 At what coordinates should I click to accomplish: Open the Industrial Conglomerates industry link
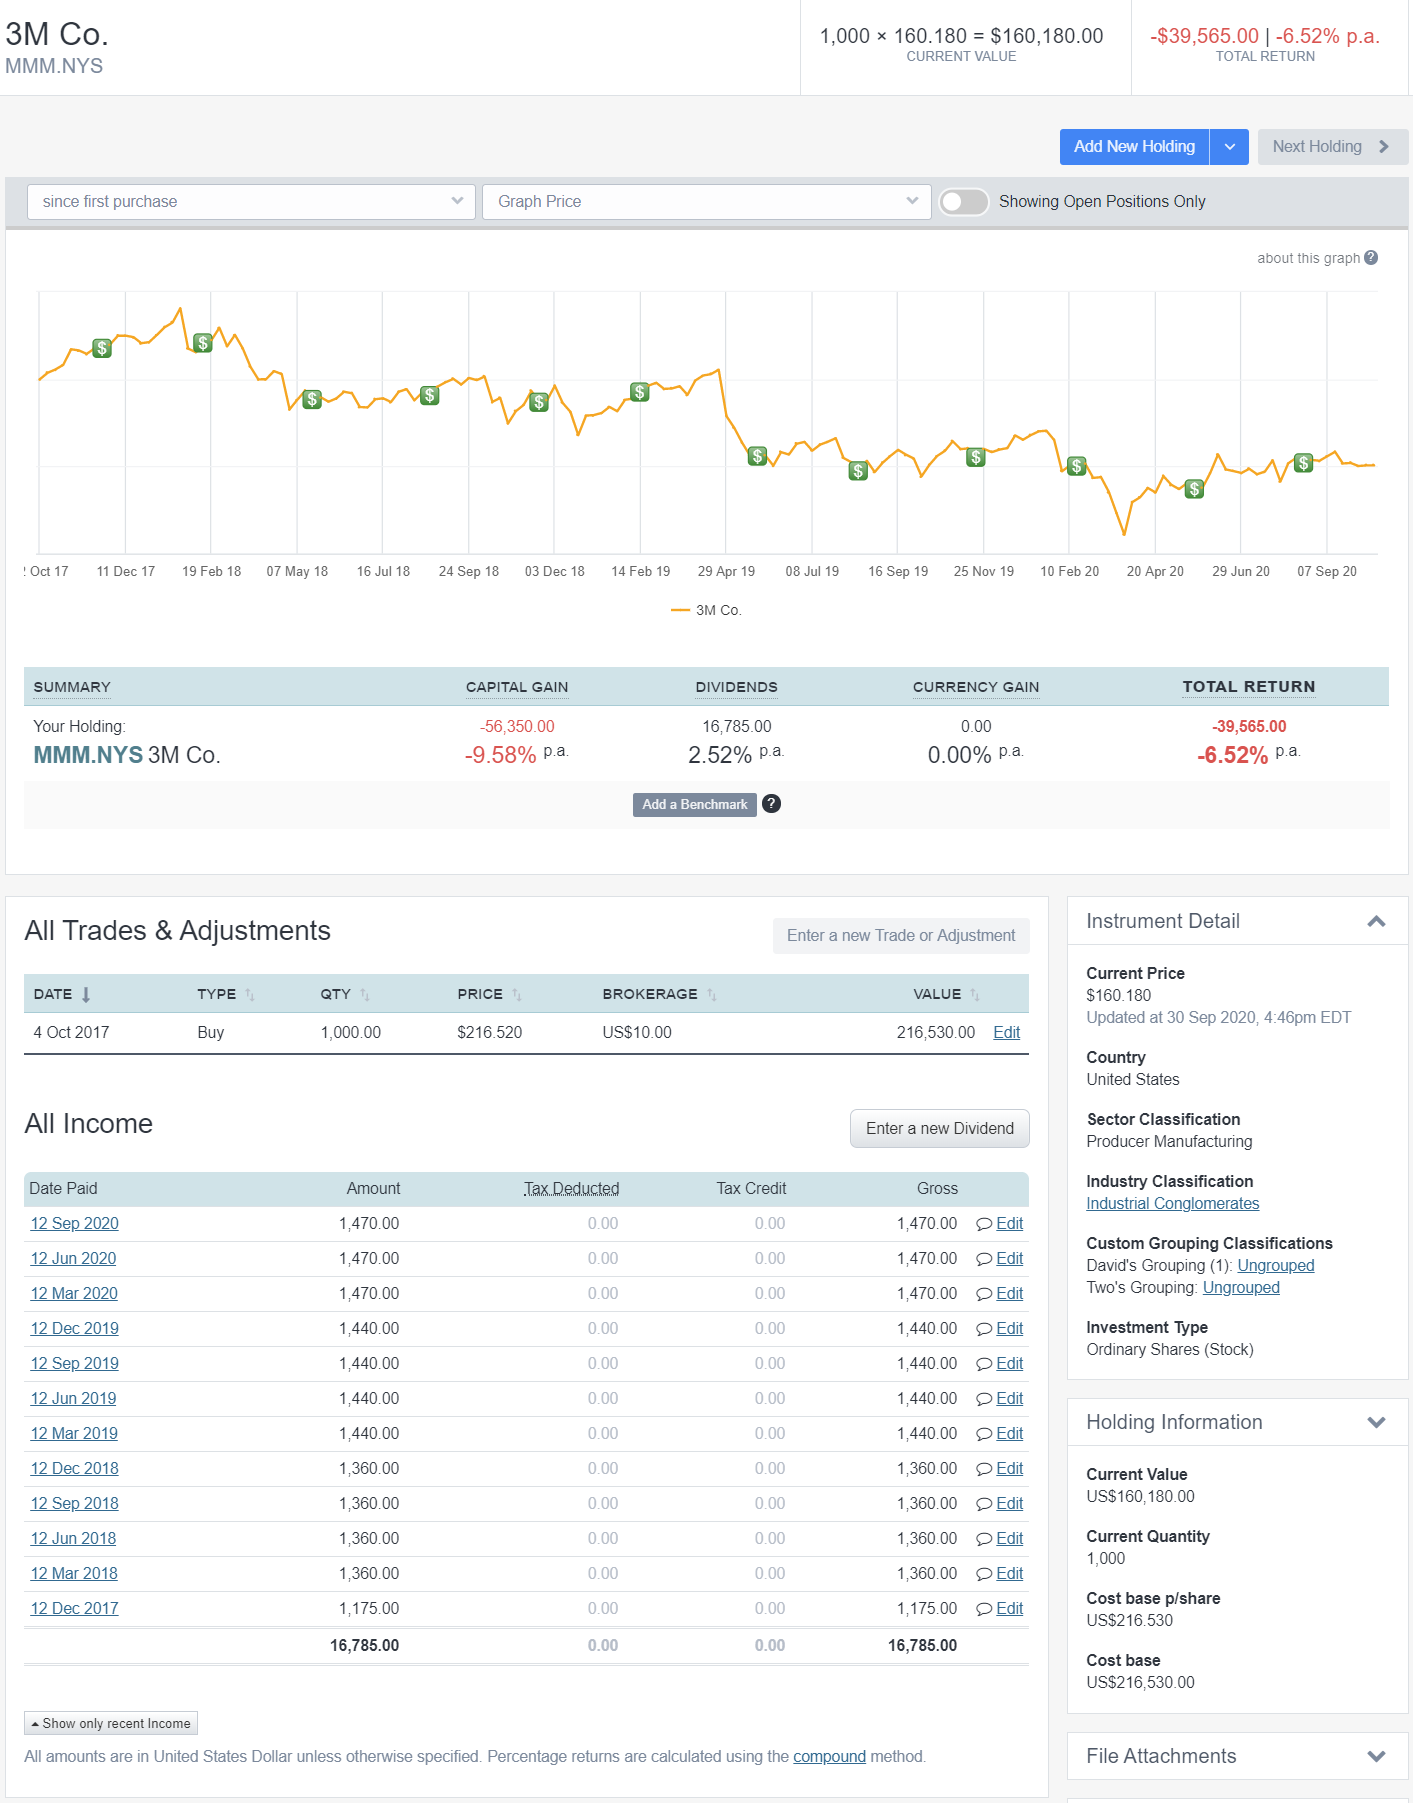[x=1173, y=1204]
